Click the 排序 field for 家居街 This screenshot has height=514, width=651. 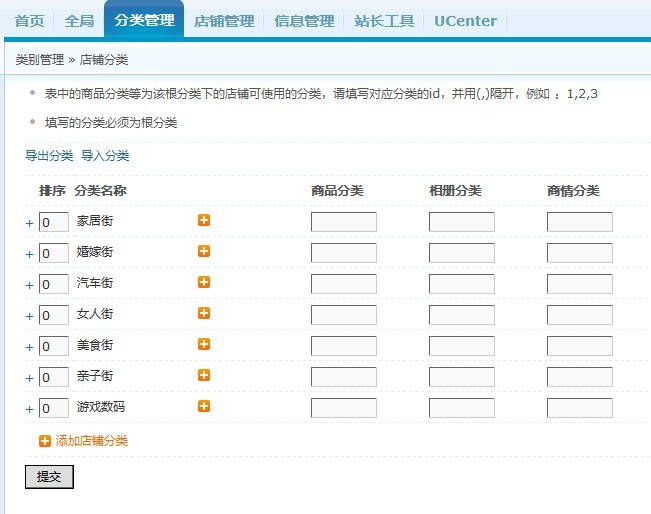point(54,222)
